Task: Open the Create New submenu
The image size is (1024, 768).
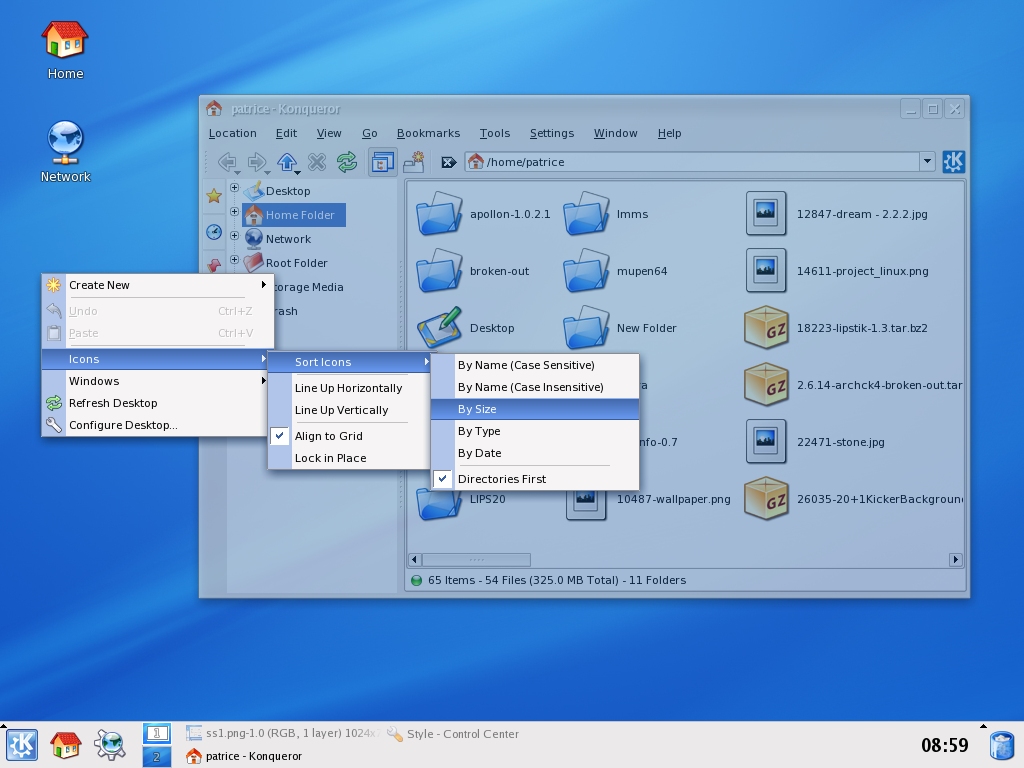Action: point(156,285)
